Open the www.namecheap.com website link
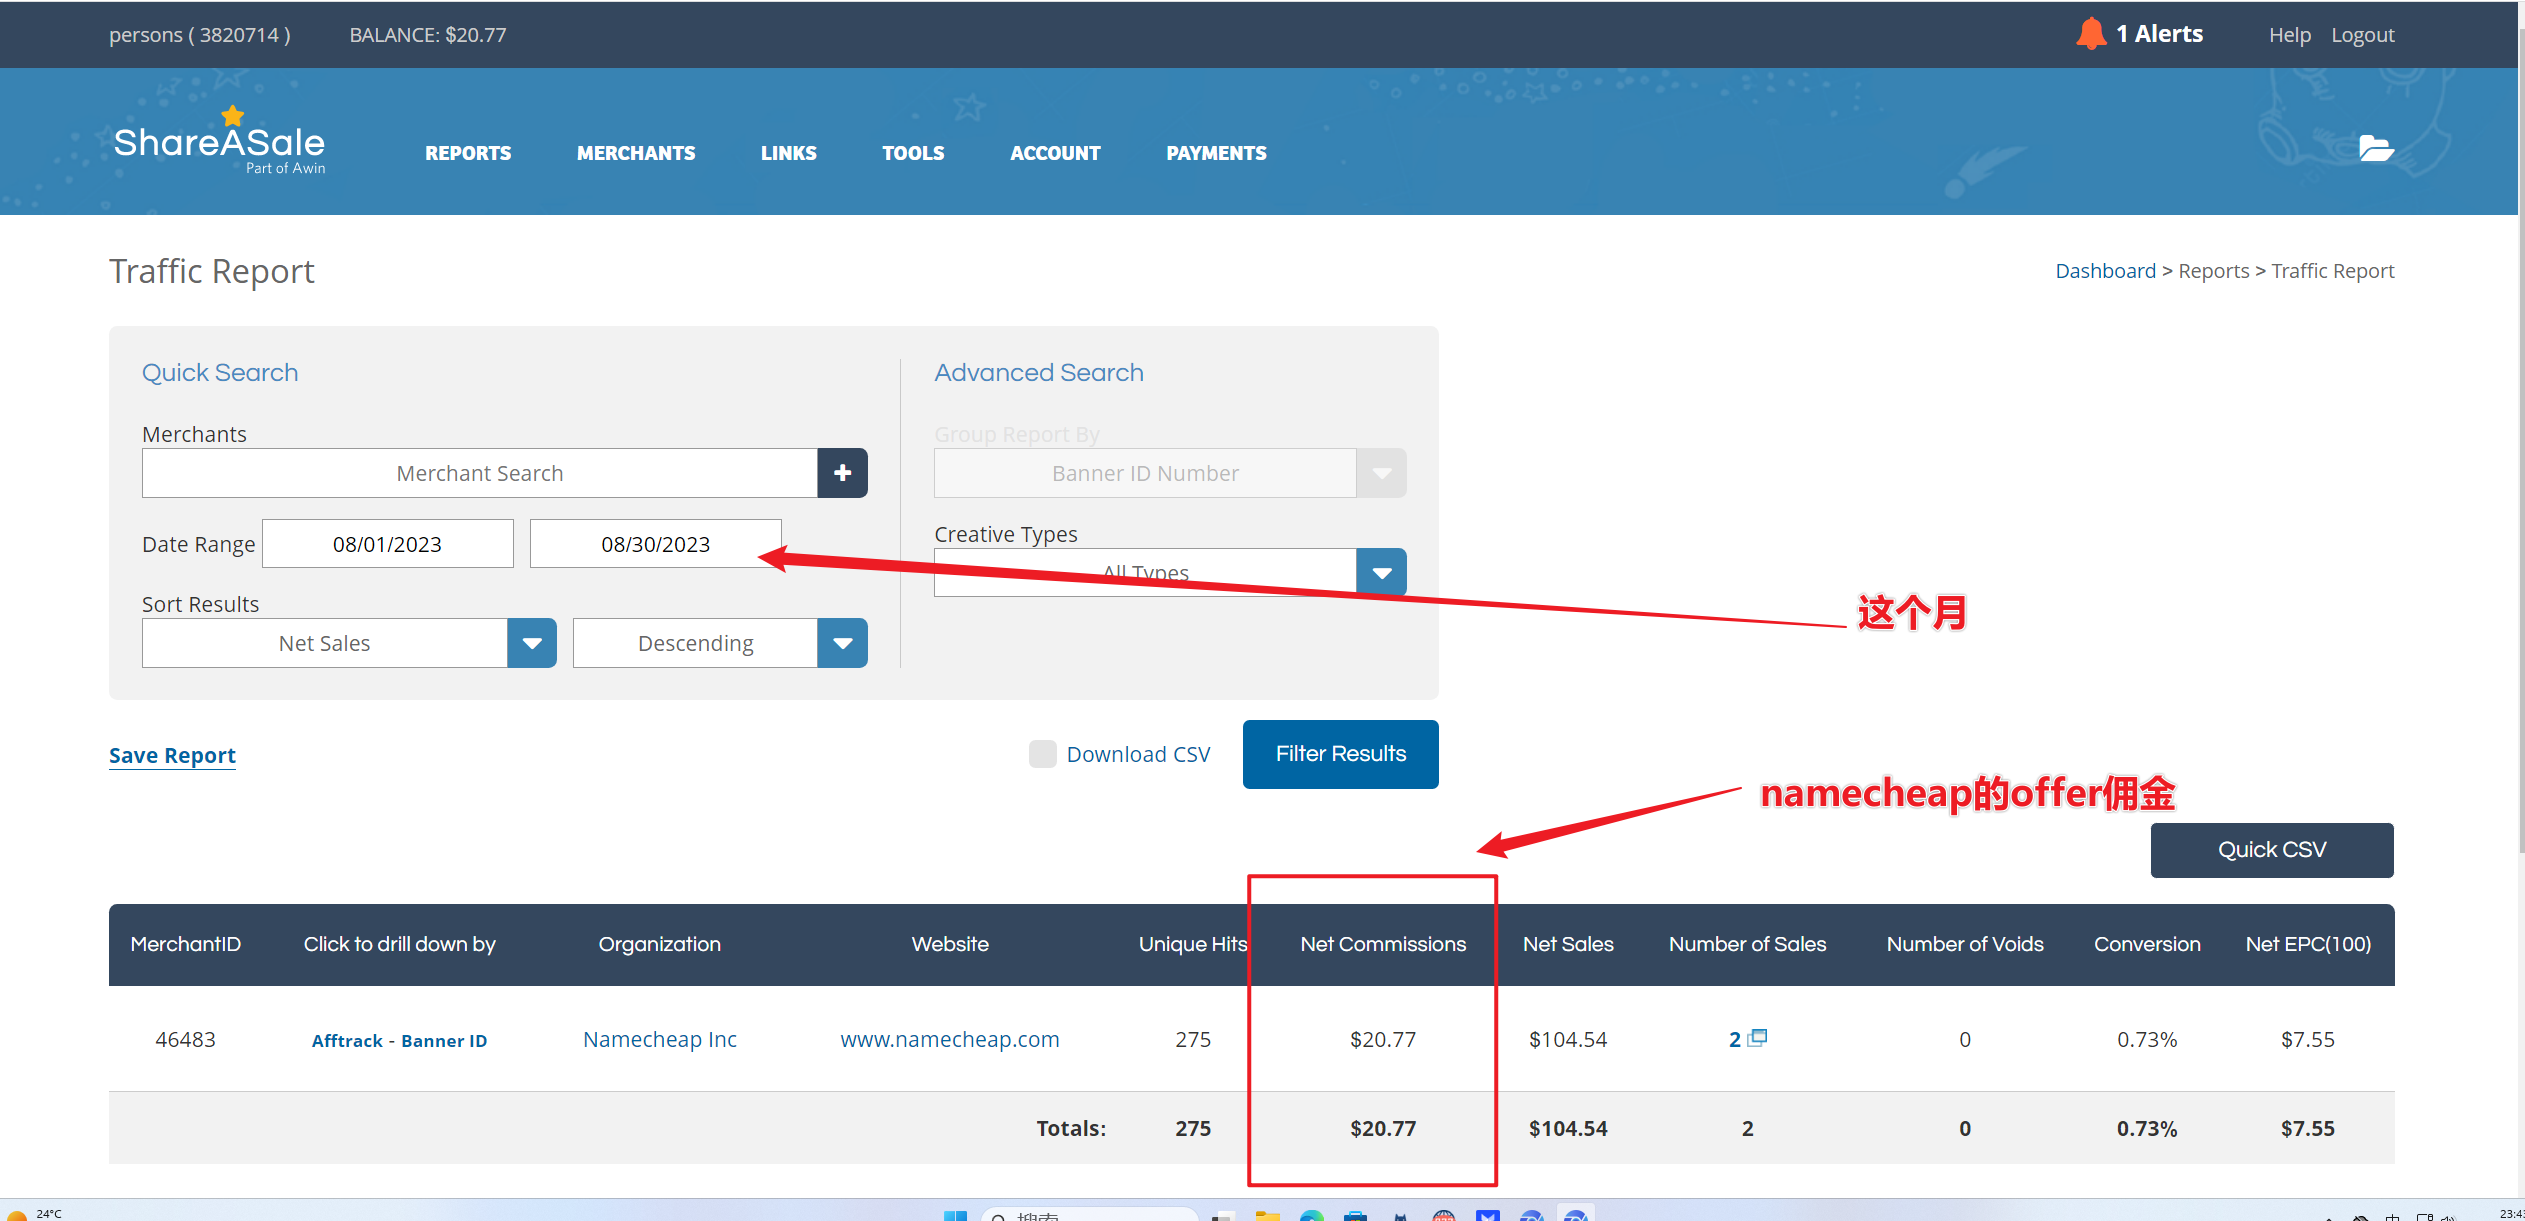 pyautogui.click(x=949, y=1040)
